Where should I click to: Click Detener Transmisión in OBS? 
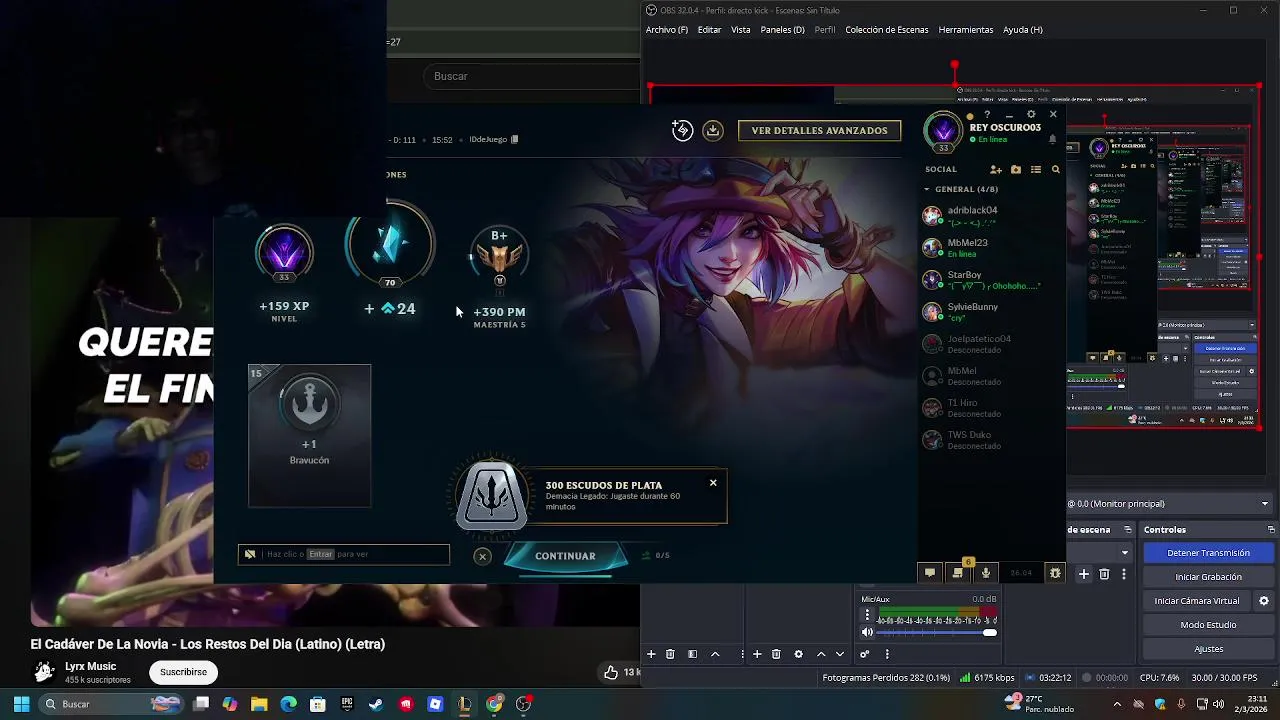tap(1208, 553)
